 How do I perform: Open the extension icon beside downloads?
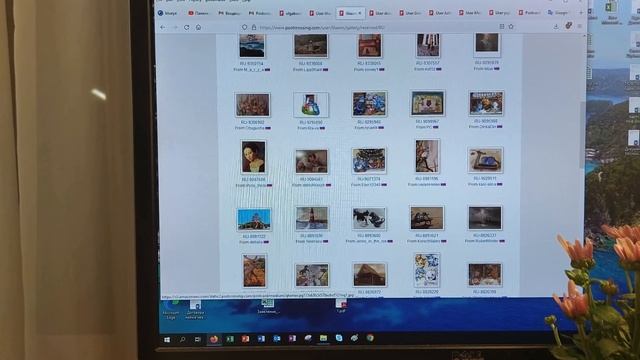pyautogui.click(x=569, y=26)
